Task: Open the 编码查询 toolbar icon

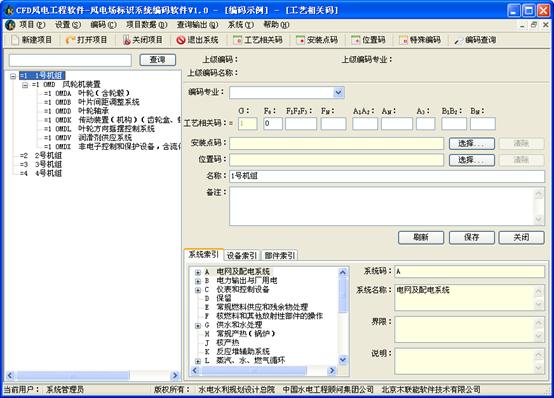Action: pos(459,41)
